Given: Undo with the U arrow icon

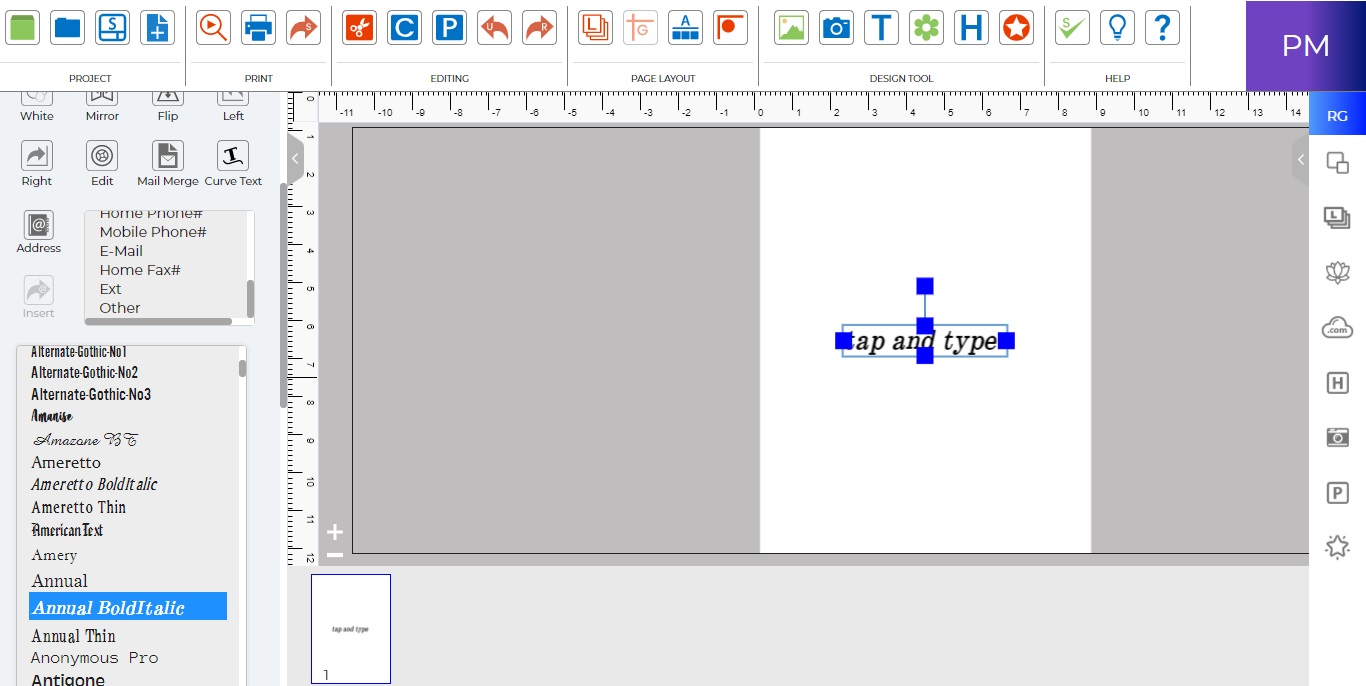Looking at the screenshot, I should (494, 27).
